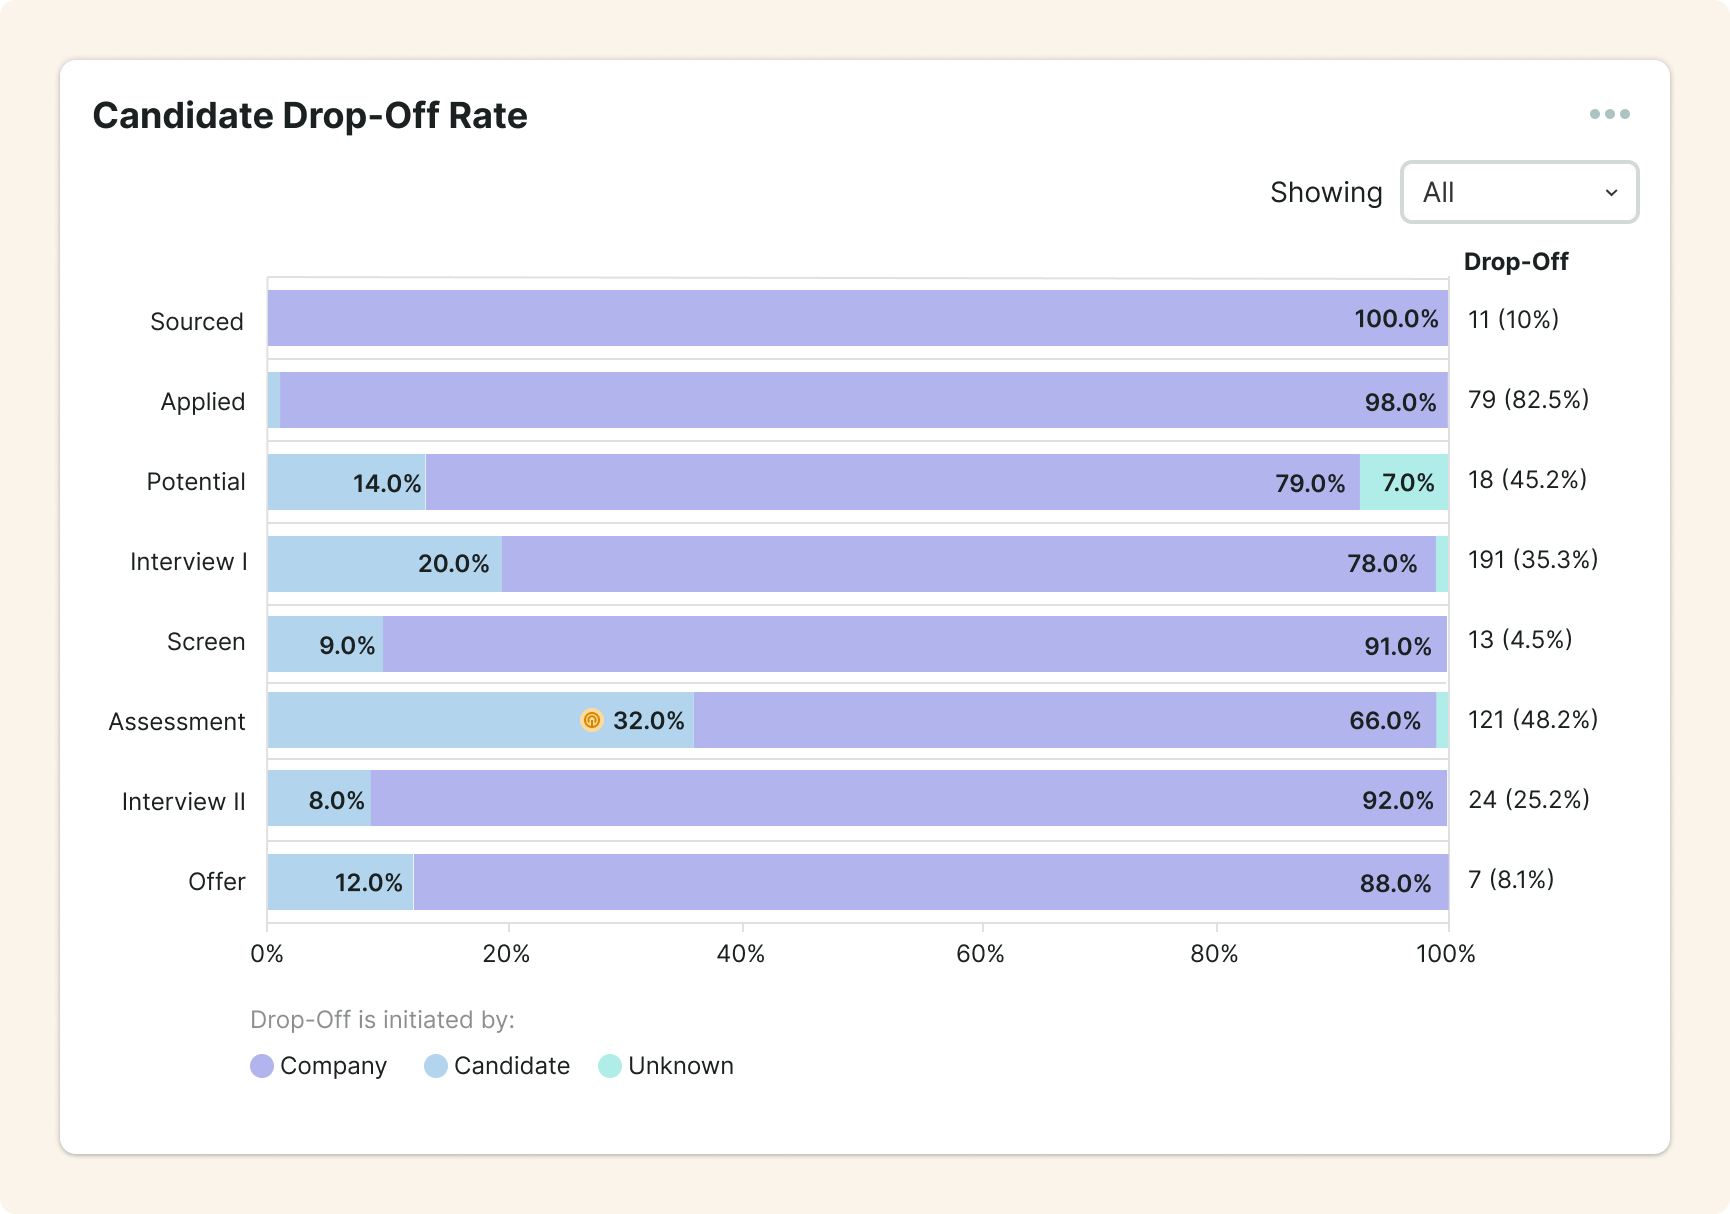Click the blue Candidate legend color dot
Image resolution: width=1730 pixels, height=1214 pixels.
coord(436,1066)
